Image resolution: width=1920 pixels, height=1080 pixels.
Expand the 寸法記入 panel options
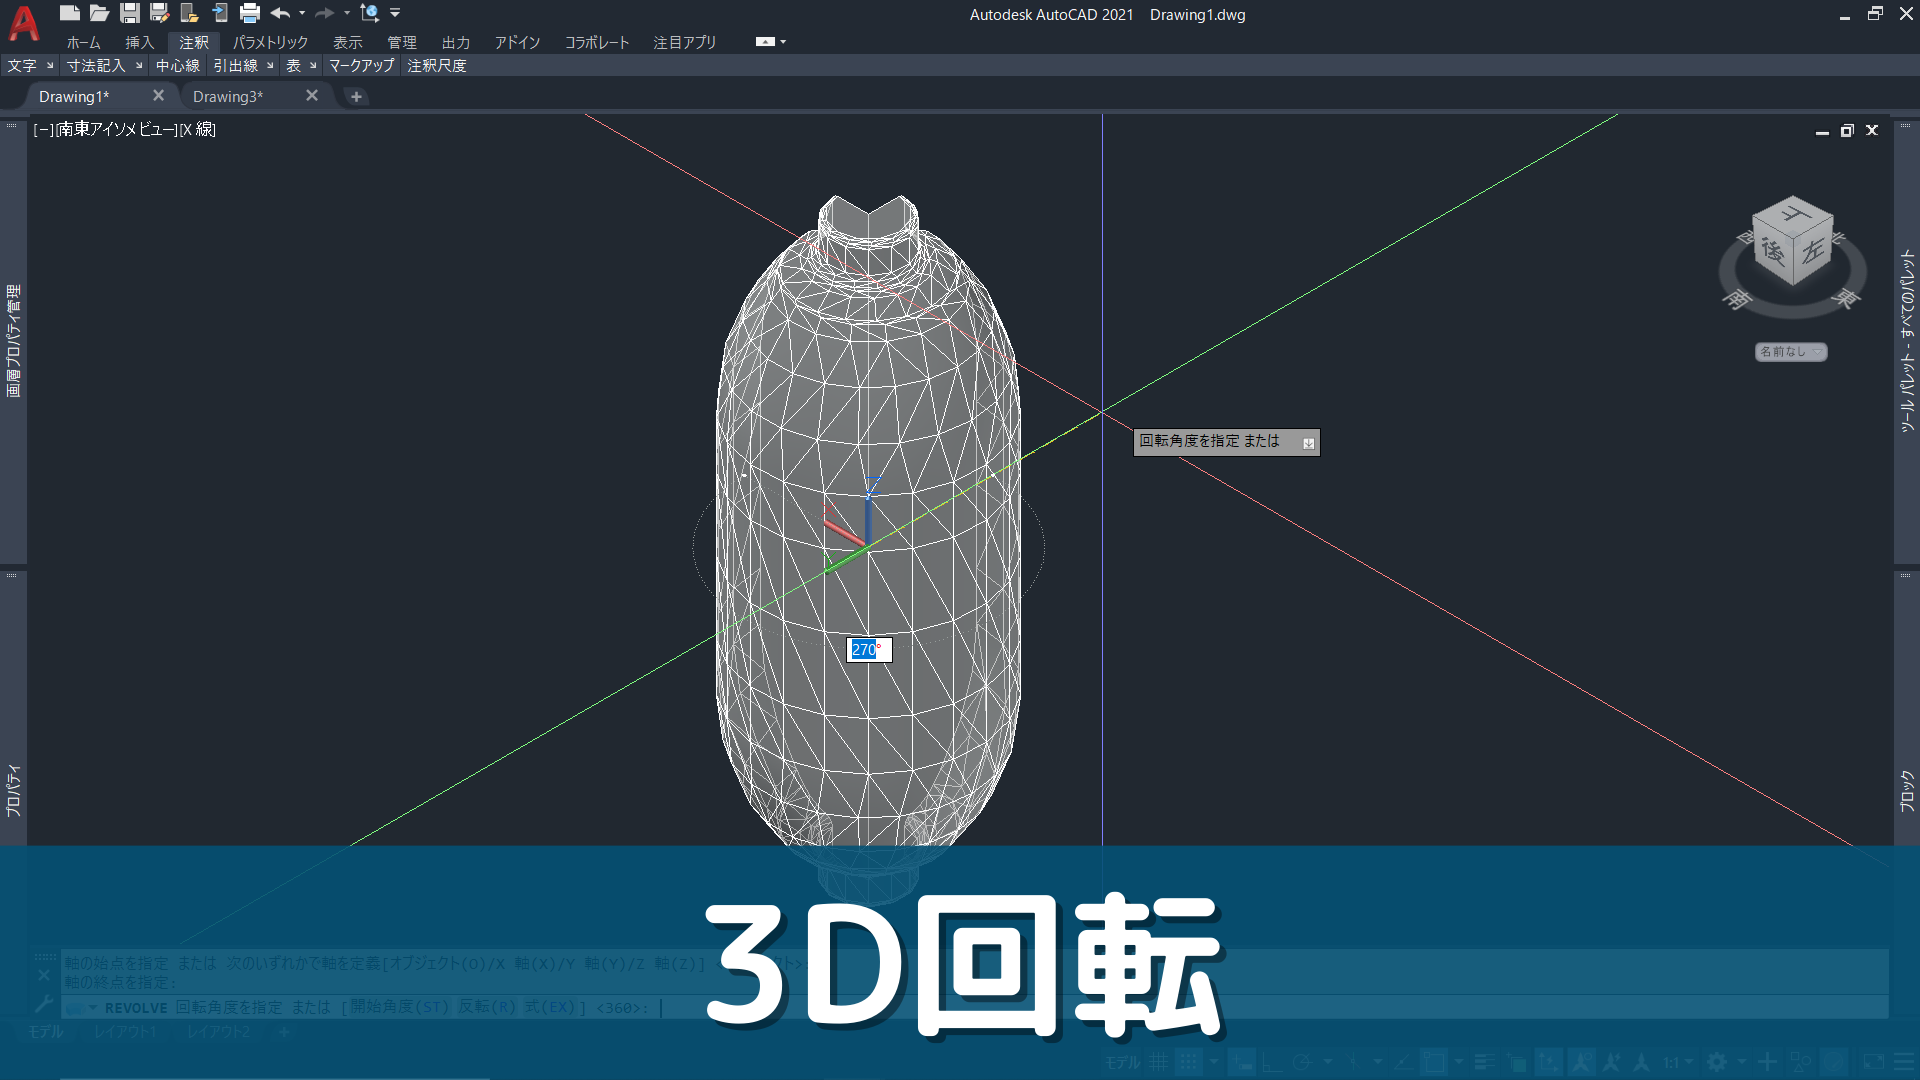pyautogui.click(x=140, y=65)
